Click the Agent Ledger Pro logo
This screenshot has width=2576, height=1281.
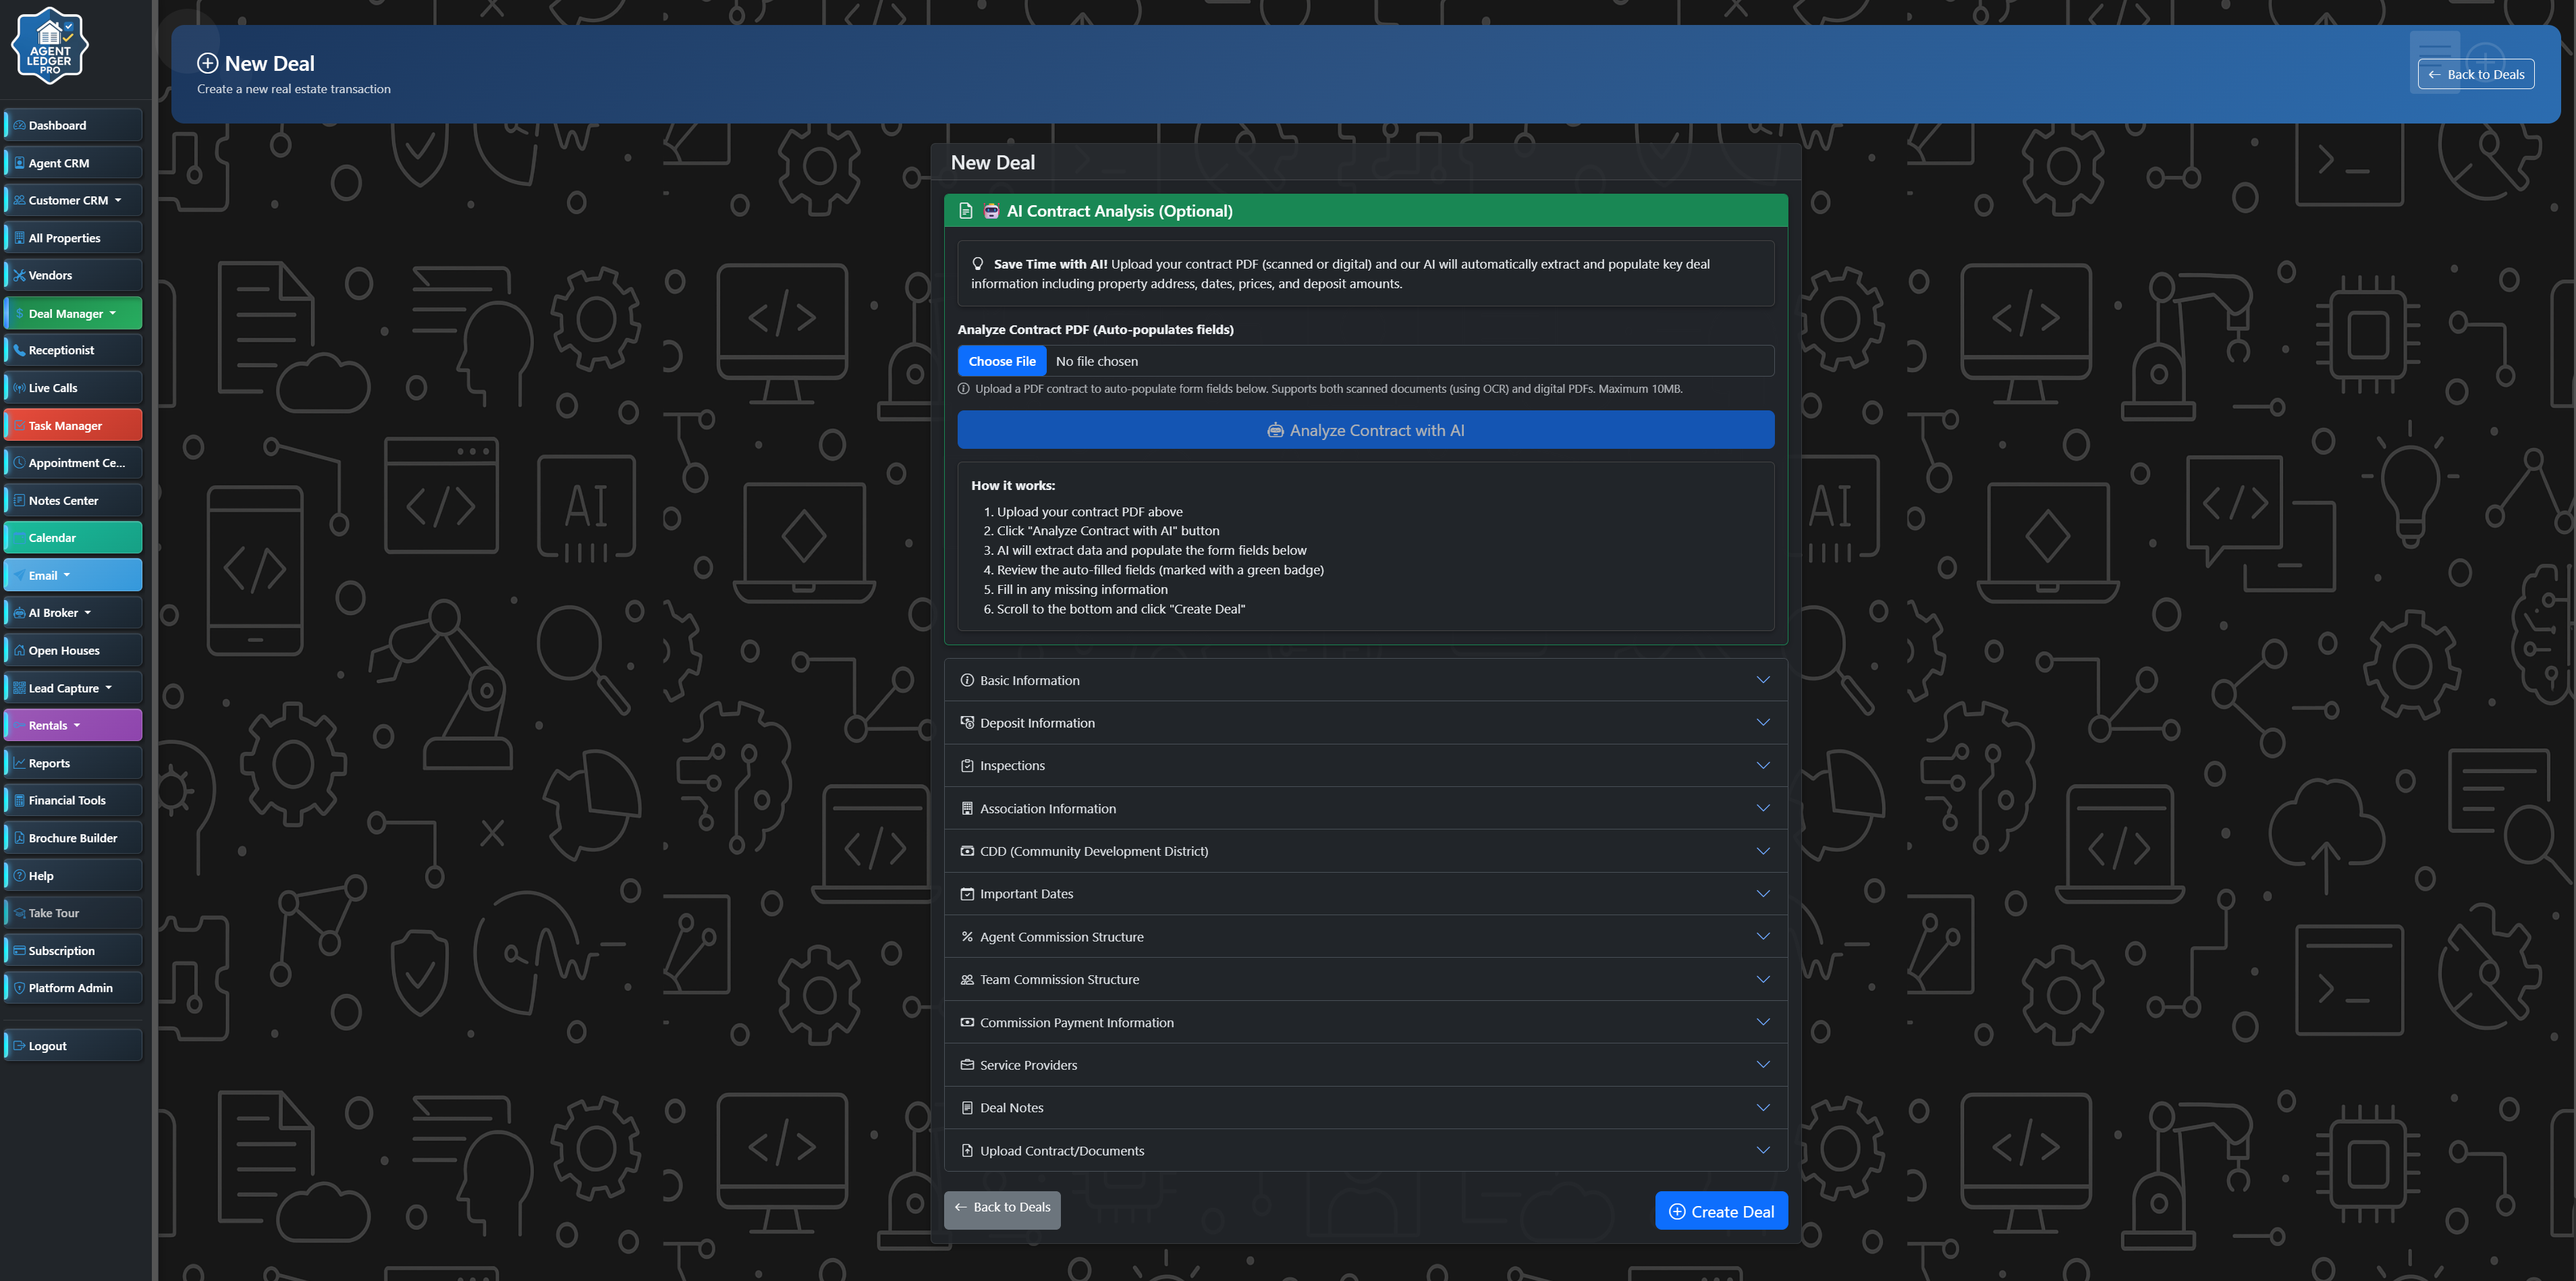(49, 45)
